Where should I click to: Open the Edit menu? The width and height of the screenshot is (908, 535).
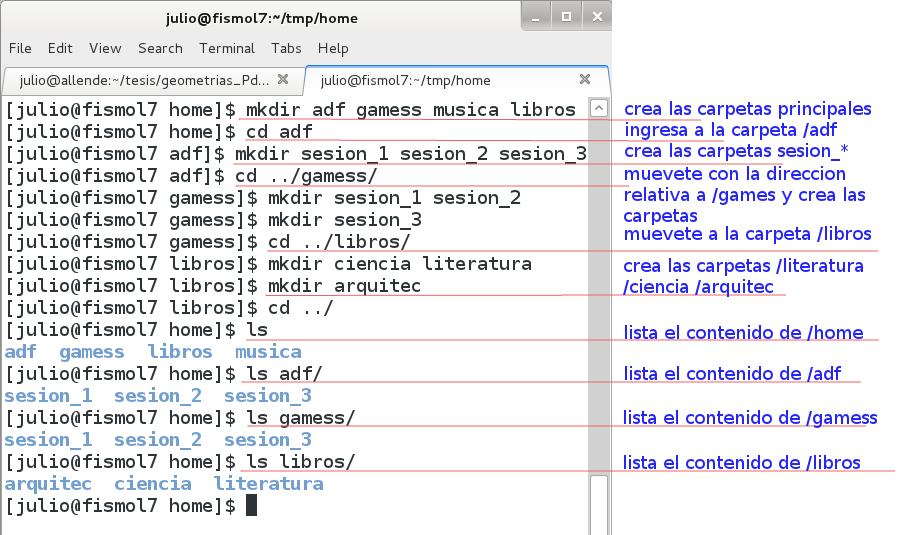click(x=60, y=48)
